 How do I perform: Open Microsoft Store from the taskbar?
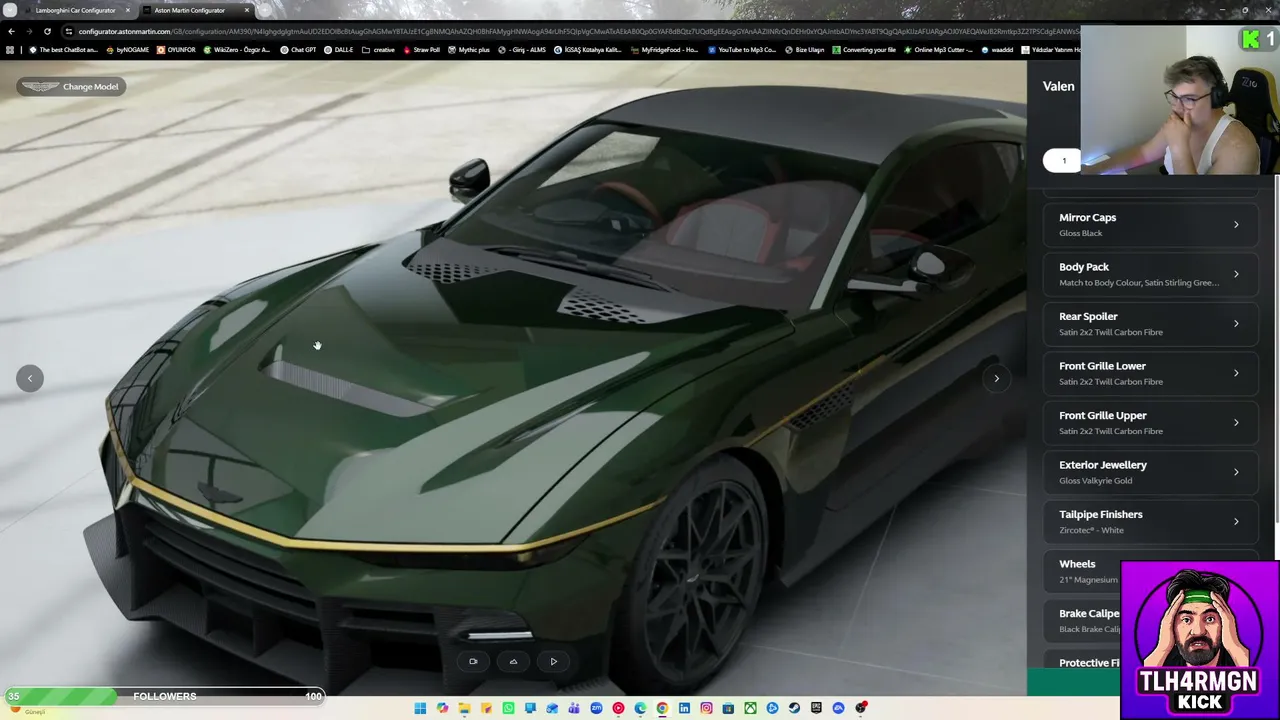(x=728, y=708)
